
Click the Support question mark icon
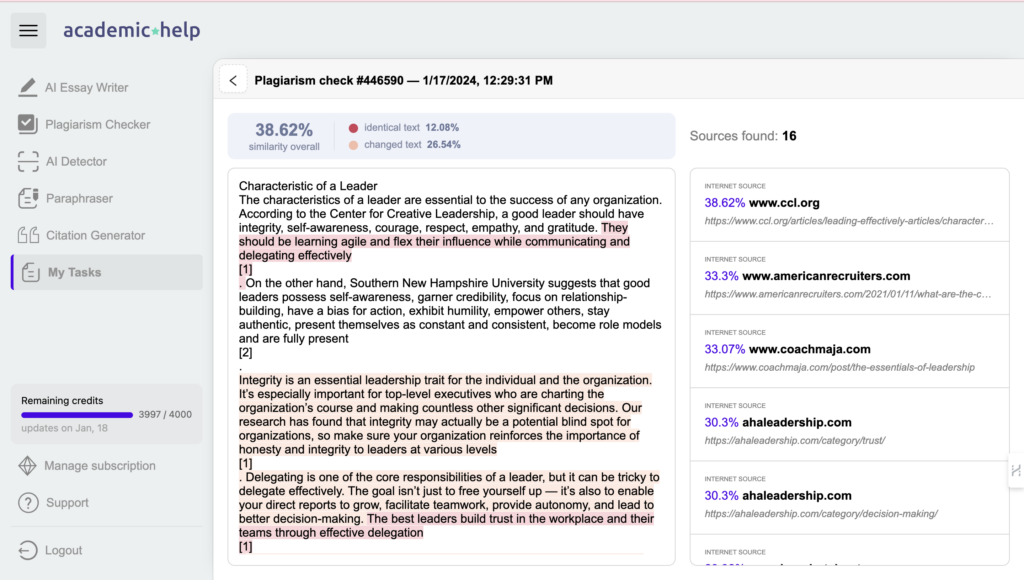point(27,502)
